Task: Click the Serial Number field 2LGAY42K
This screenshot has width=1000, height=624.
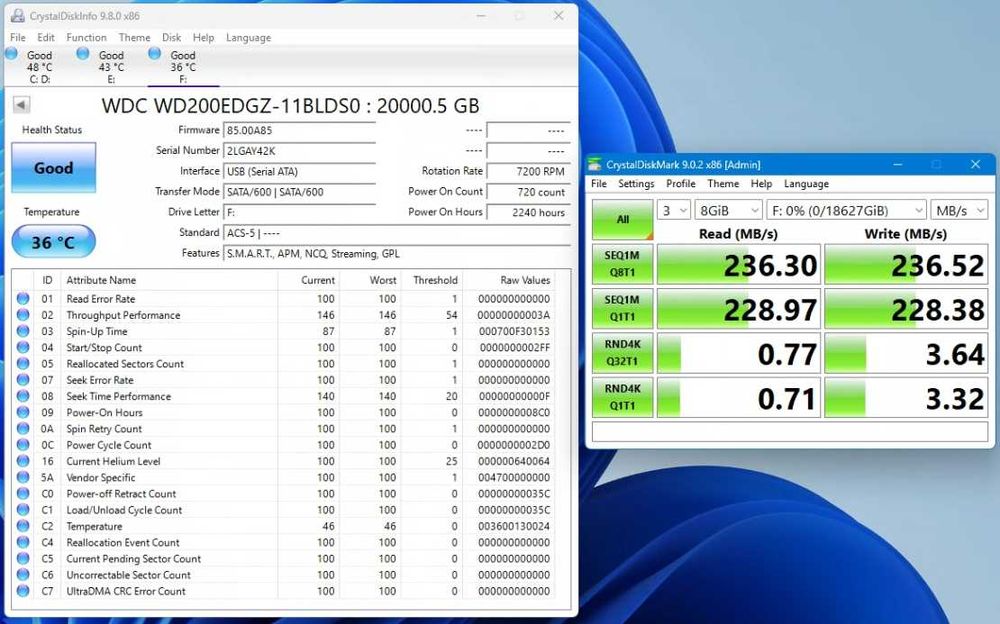Action: 299,151
